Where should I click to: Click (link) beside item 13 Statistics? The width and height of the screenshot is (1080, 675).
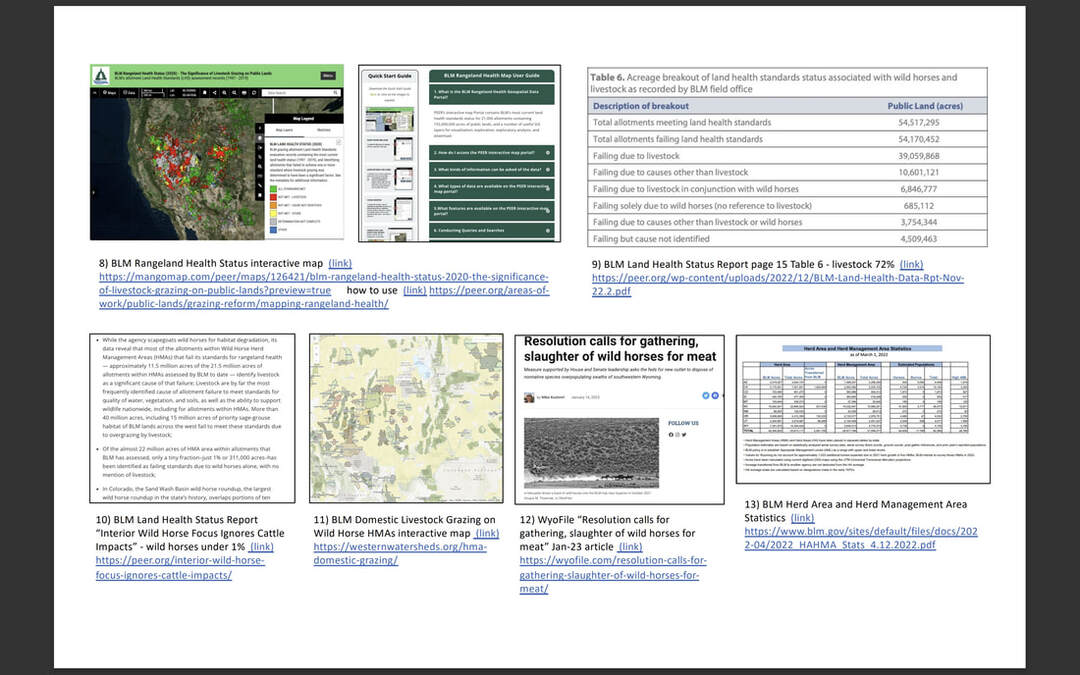tap(802, 518)
